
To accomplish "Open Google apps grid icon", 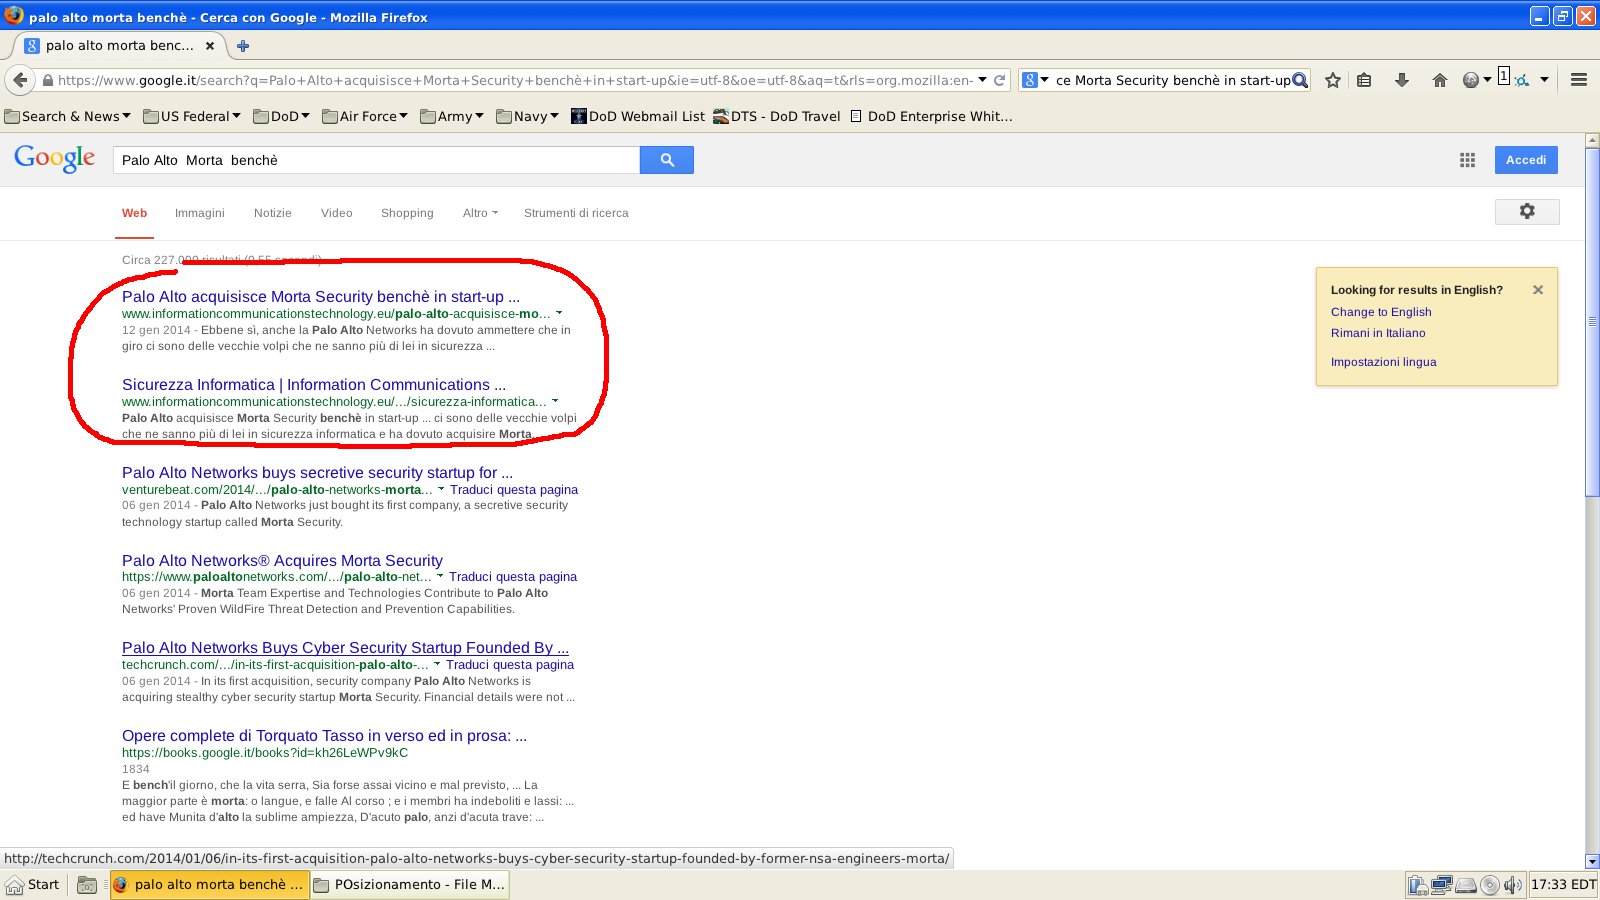I will pos(1467,160).
